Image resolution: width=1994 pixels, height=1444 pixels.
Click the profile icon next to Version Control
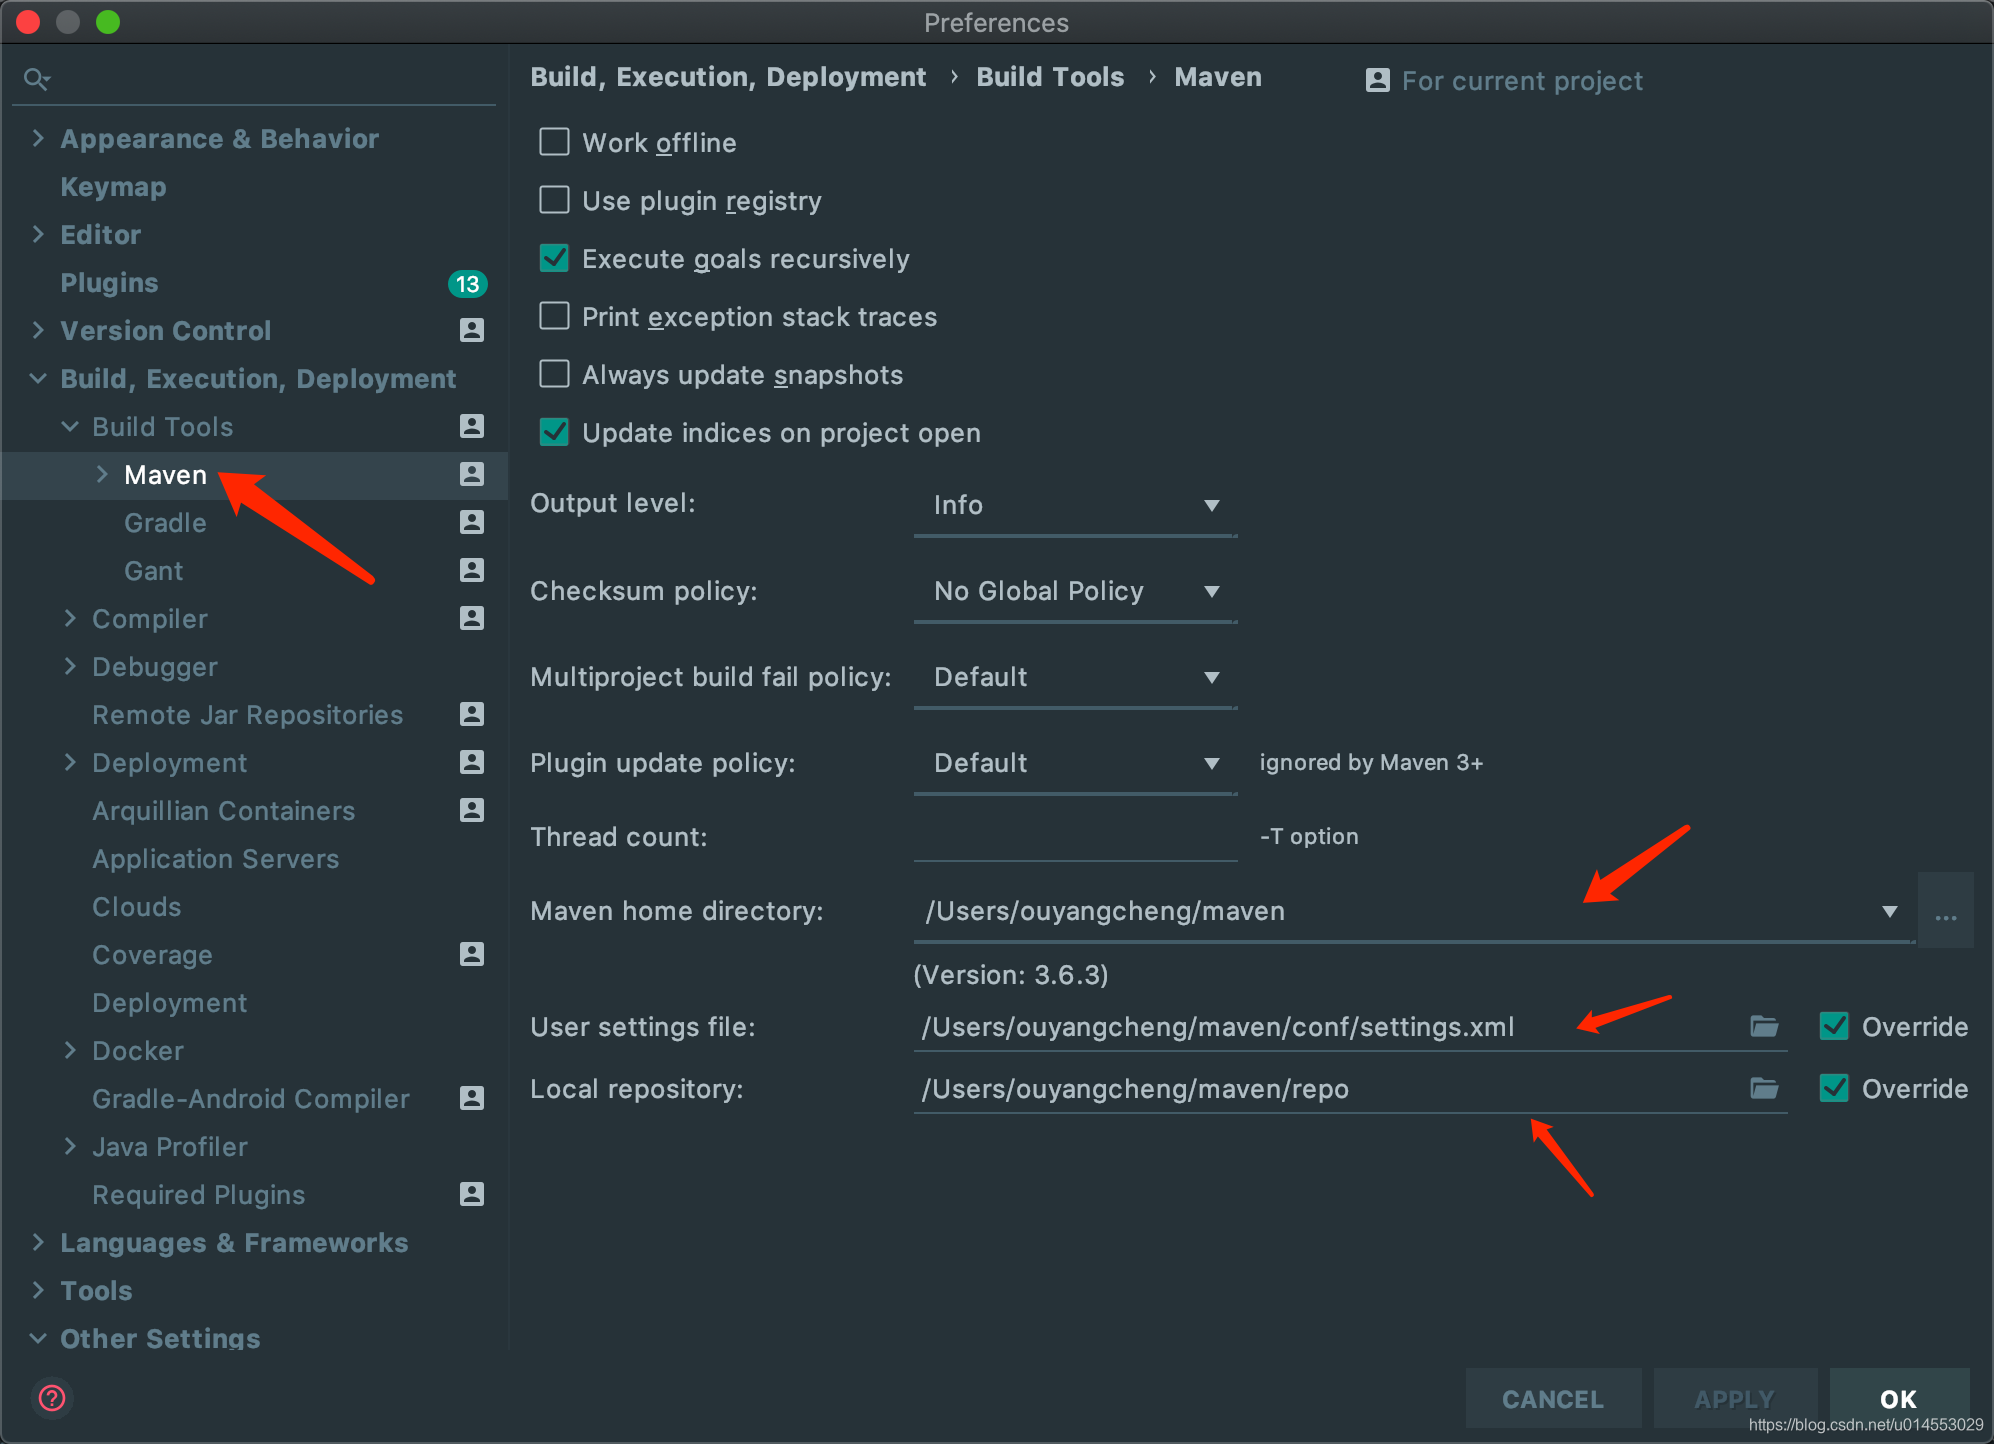tap(471, 330)
